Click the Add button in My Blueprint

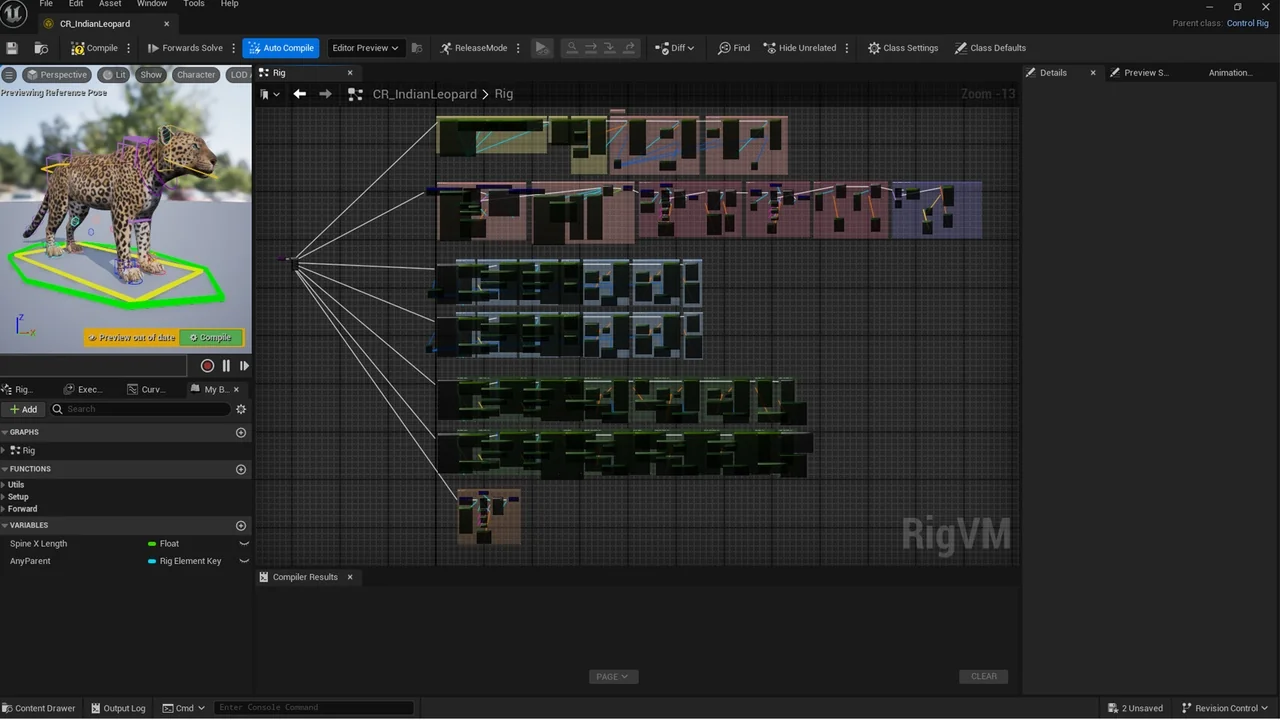pos(24,409)
